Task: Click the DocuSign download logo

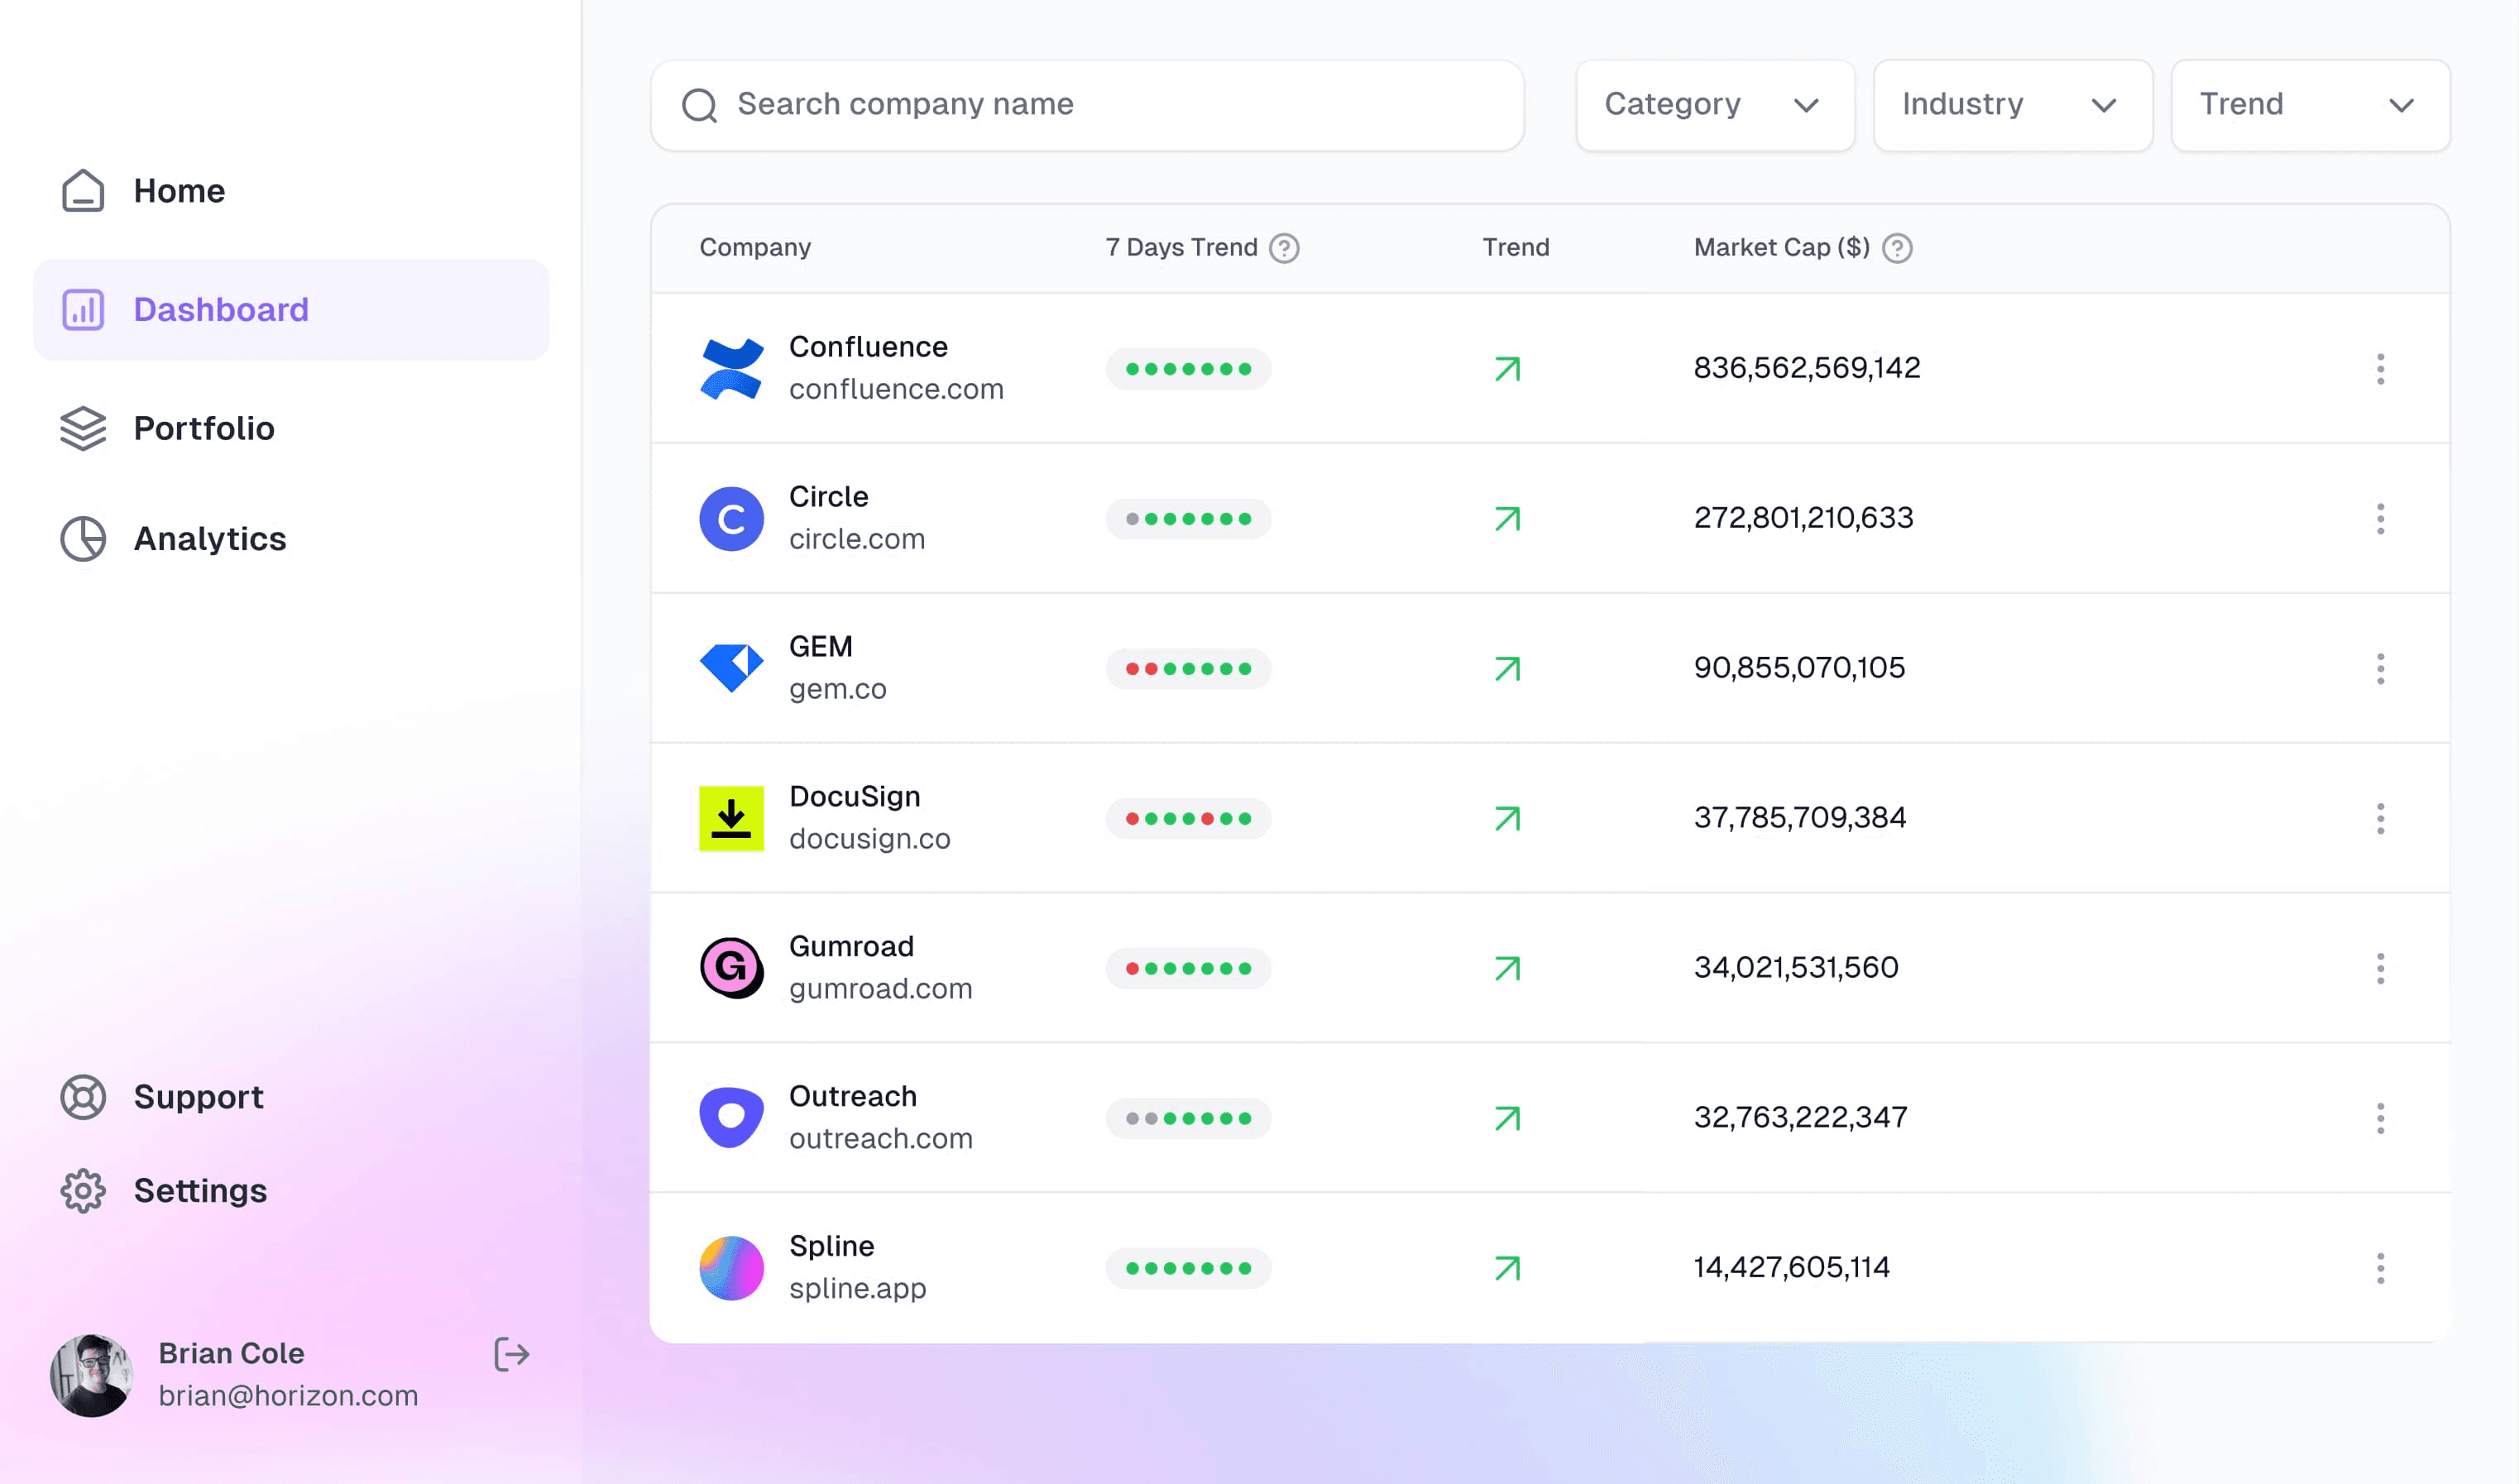Action: click(731, 818)
